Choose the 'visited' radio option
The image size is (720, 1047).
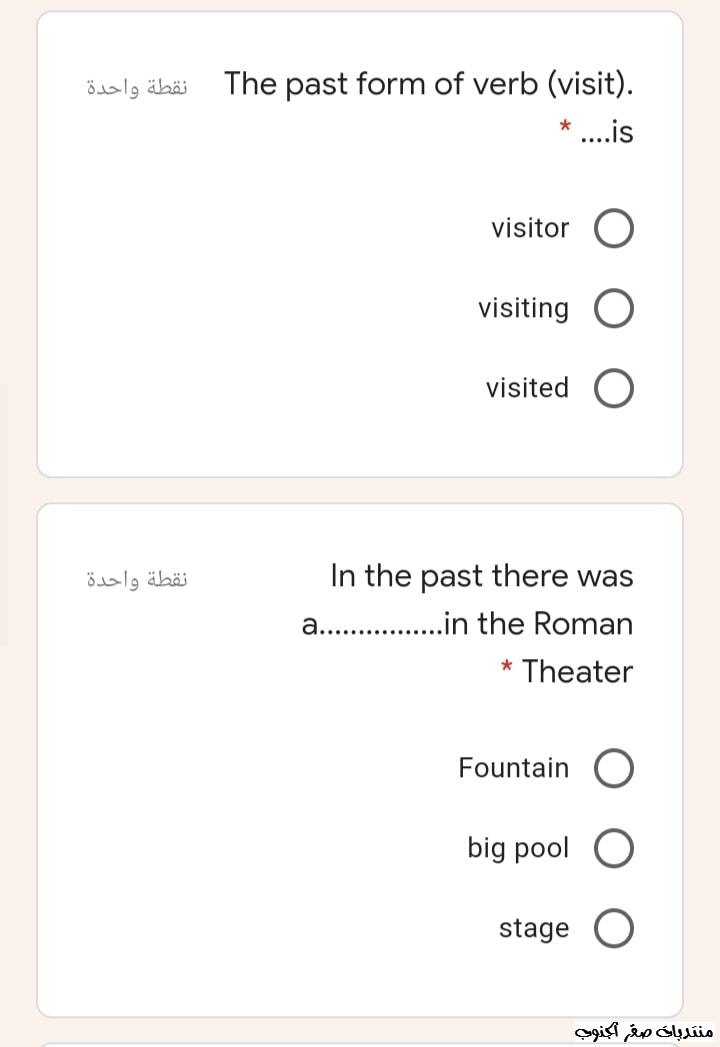tap(614, 389)
